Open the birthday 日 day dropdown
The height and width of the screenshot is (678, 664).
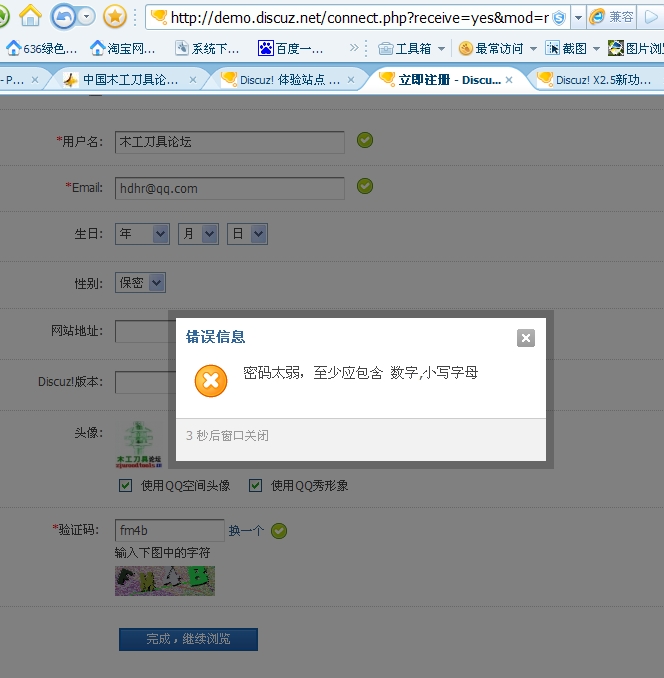click(x=247, y=234)
